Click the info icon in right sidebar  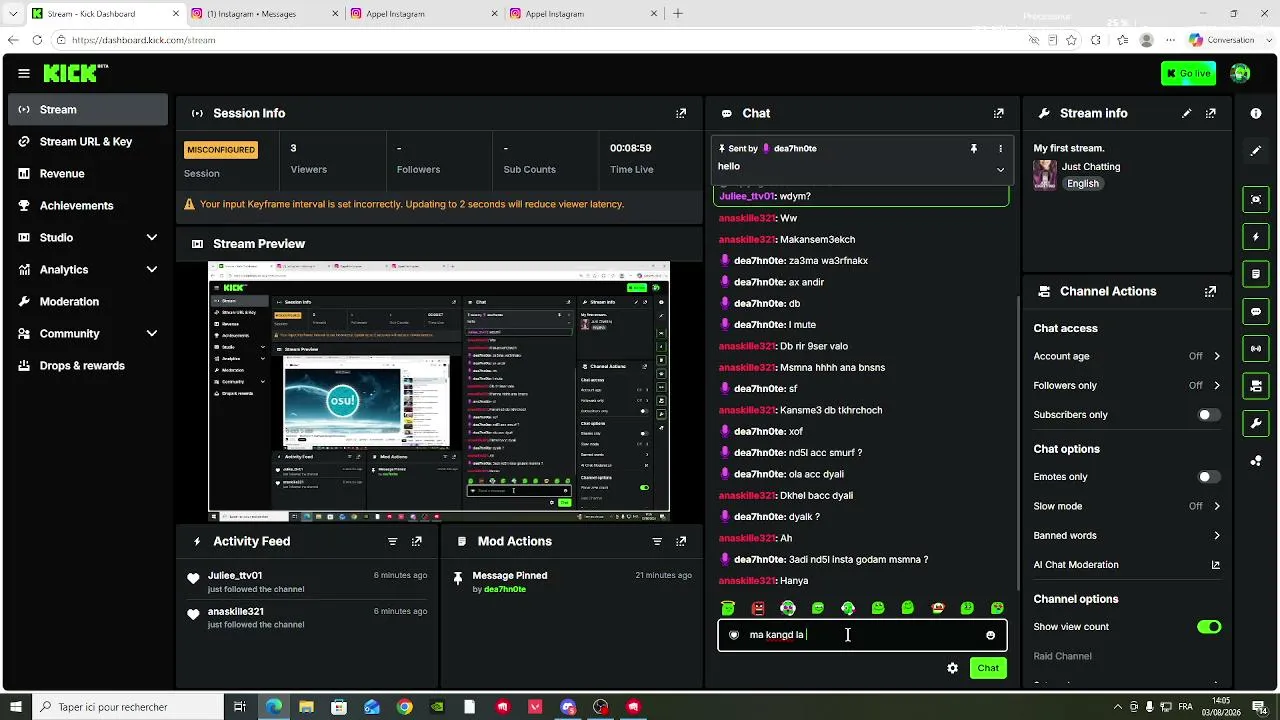(1256, 114)
